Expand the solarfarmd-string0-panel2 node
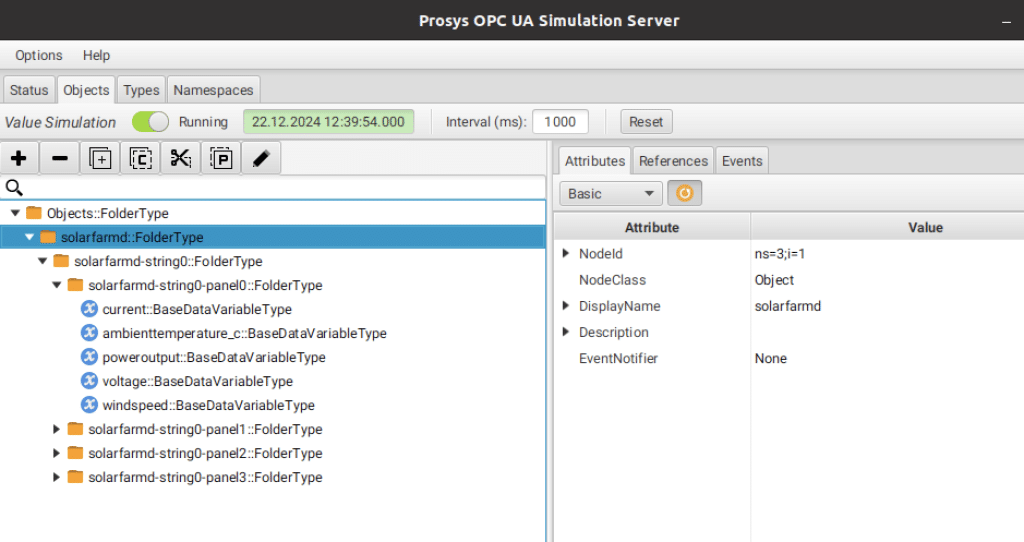 click(57, 453)
